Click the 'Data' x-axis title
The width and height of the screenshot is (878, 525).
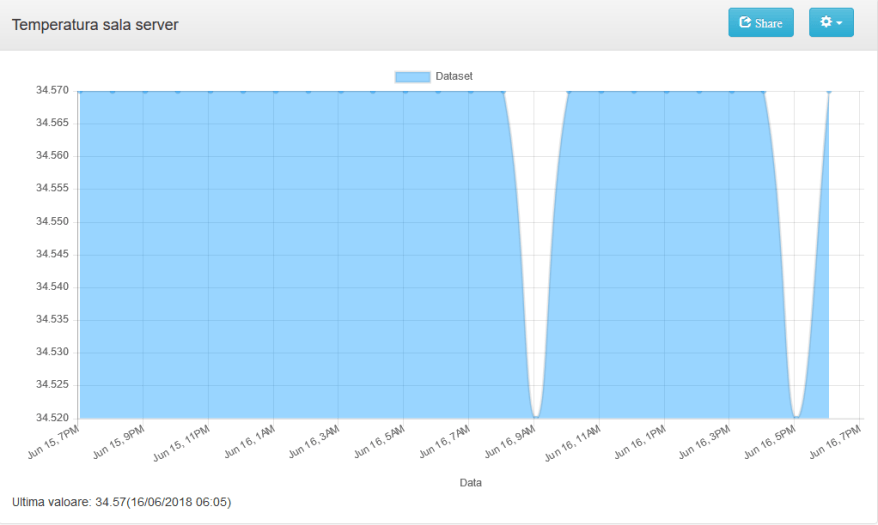(470, 483)
